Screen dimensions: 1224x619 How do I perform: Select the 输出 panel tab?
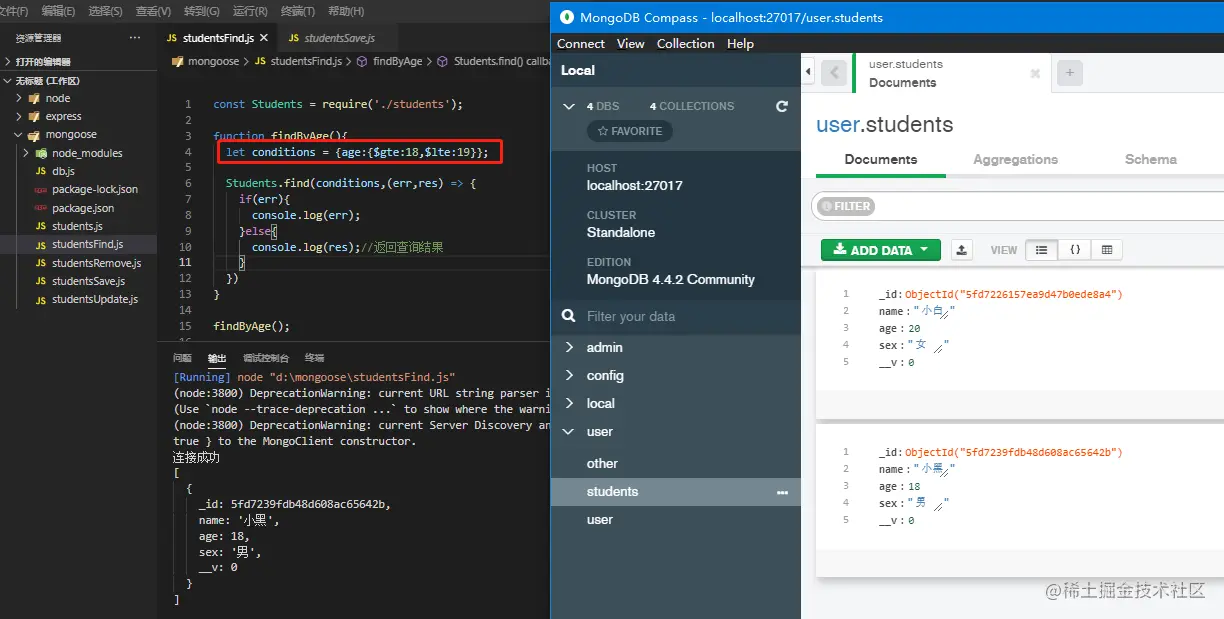[x=217, y=358]
